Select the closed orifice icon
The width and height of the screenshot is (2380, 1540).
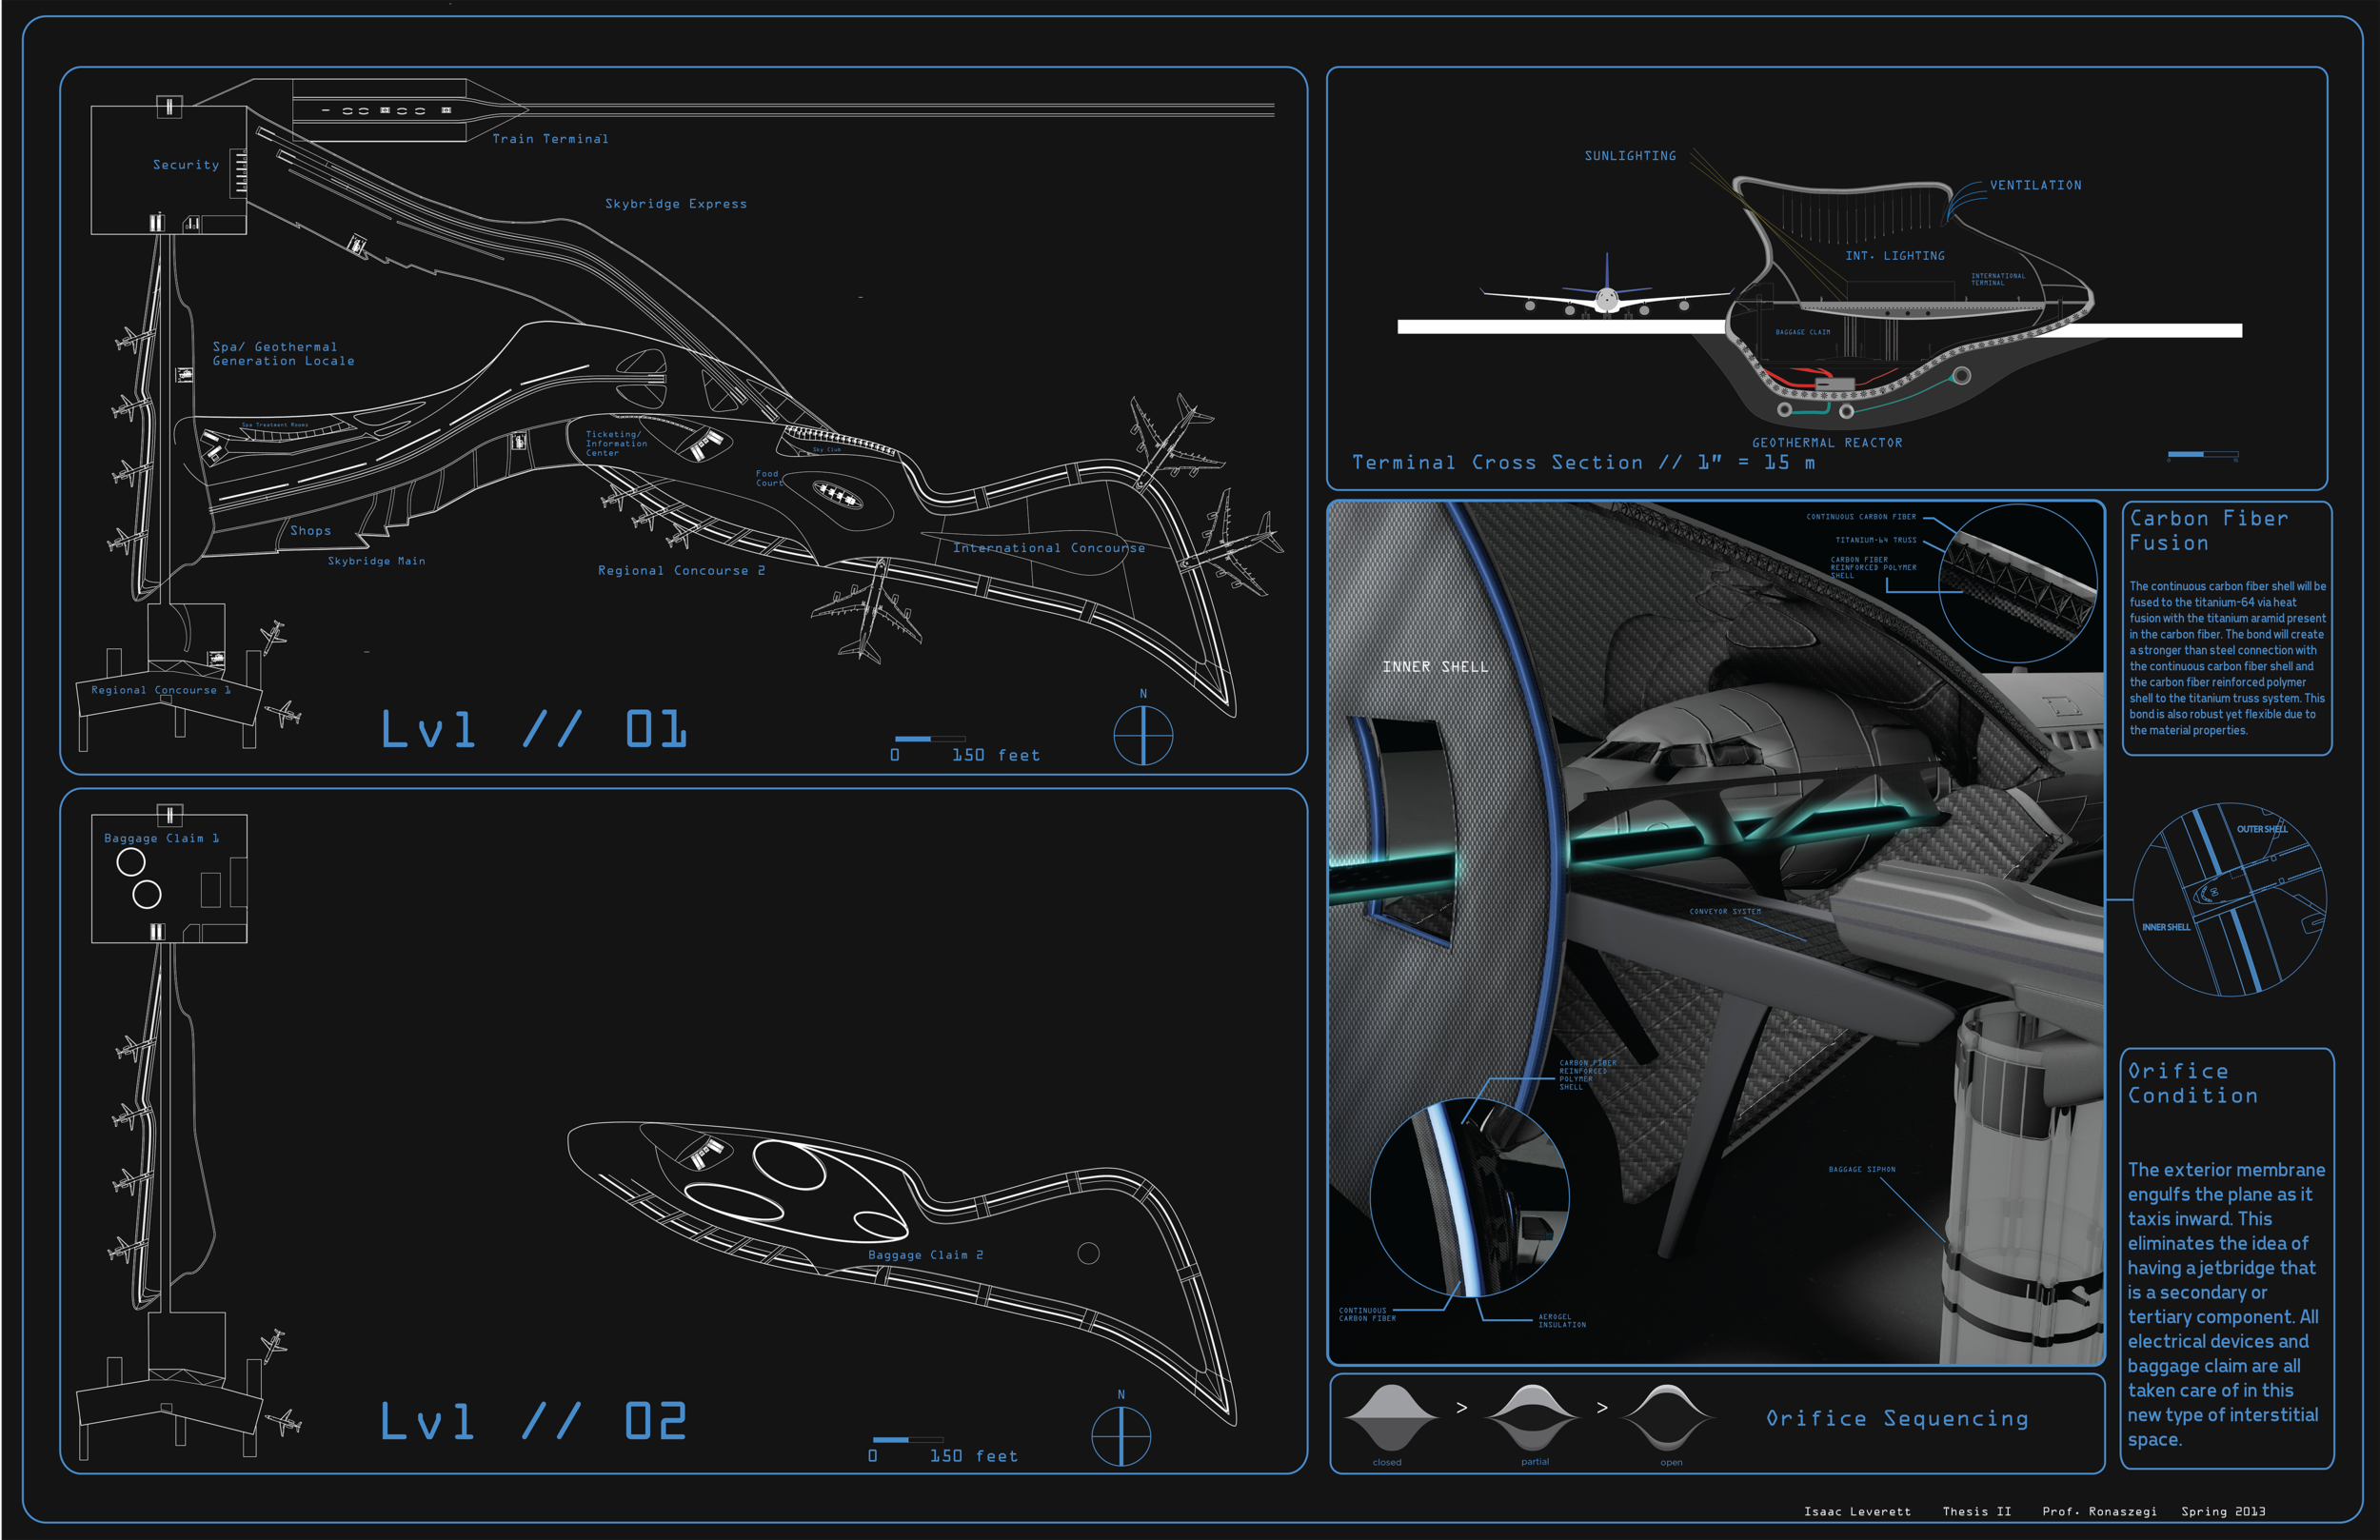point(1390,1418)
